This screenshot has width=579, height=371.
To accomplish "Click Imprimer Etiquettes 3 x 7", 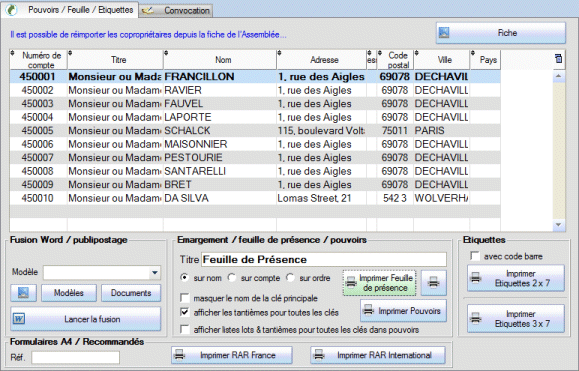I will click(x=516, y=319).
